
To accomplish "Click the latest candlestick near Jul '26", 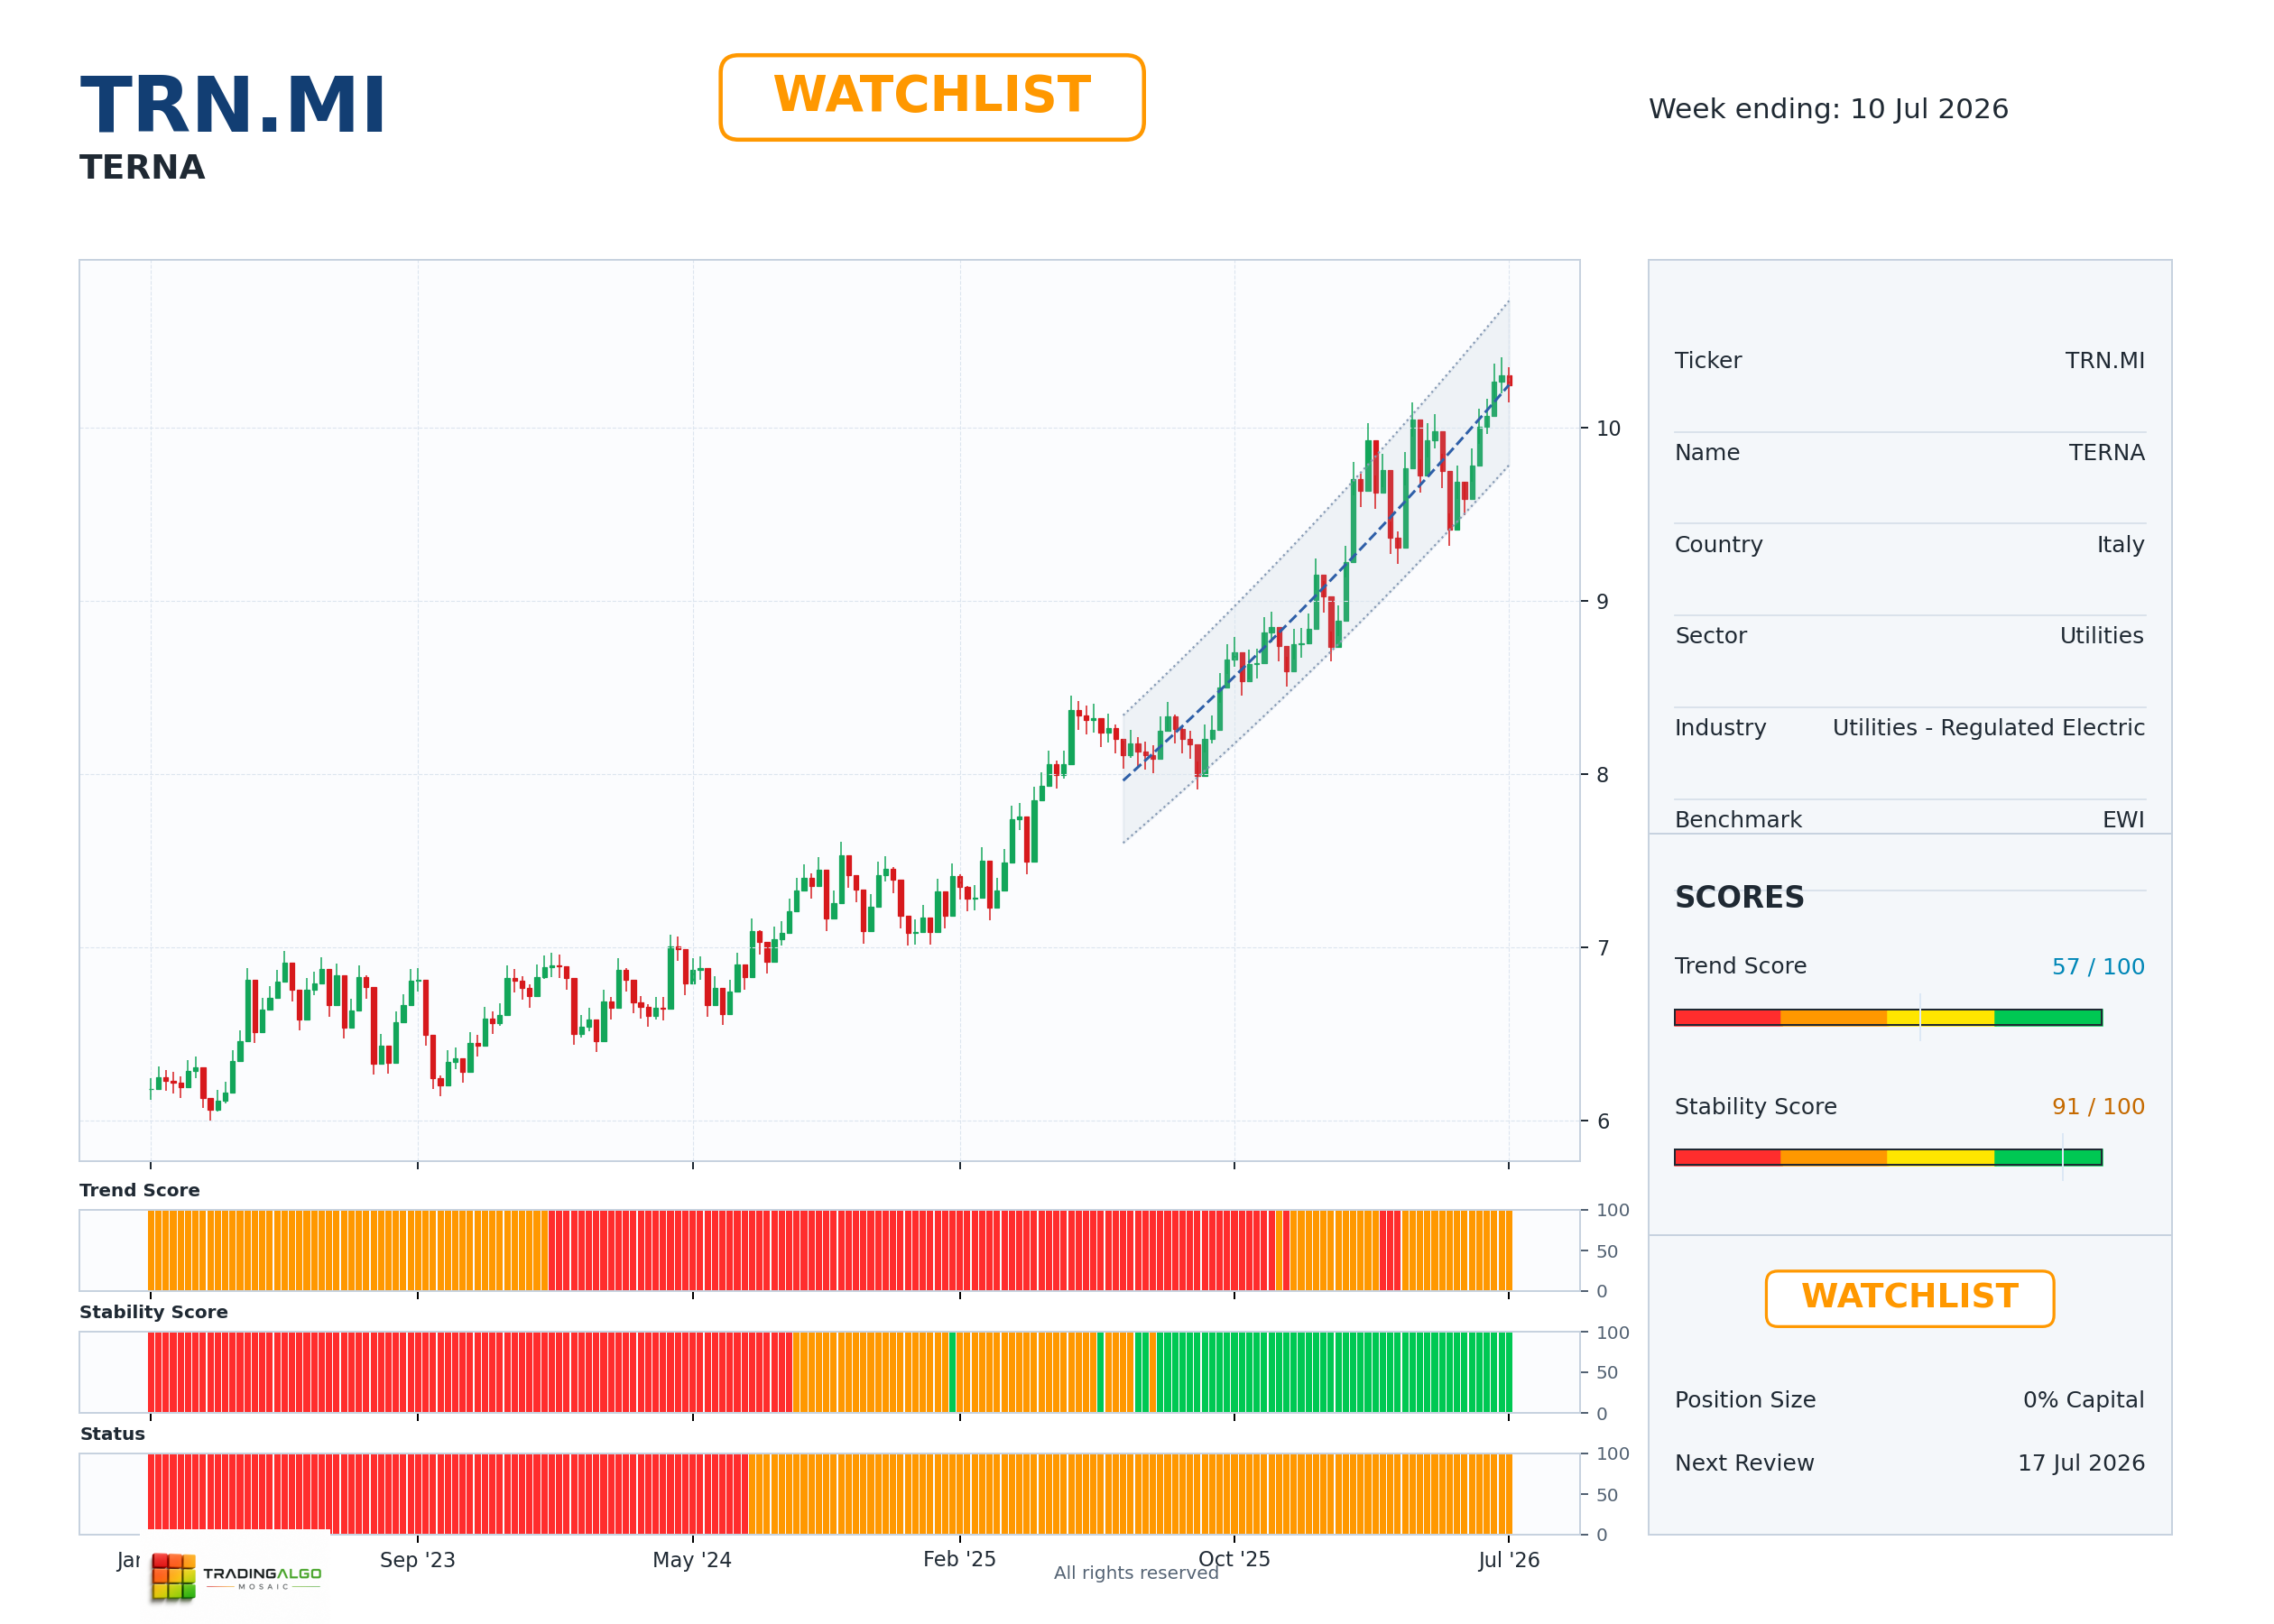I will (x=1509, y=381).
